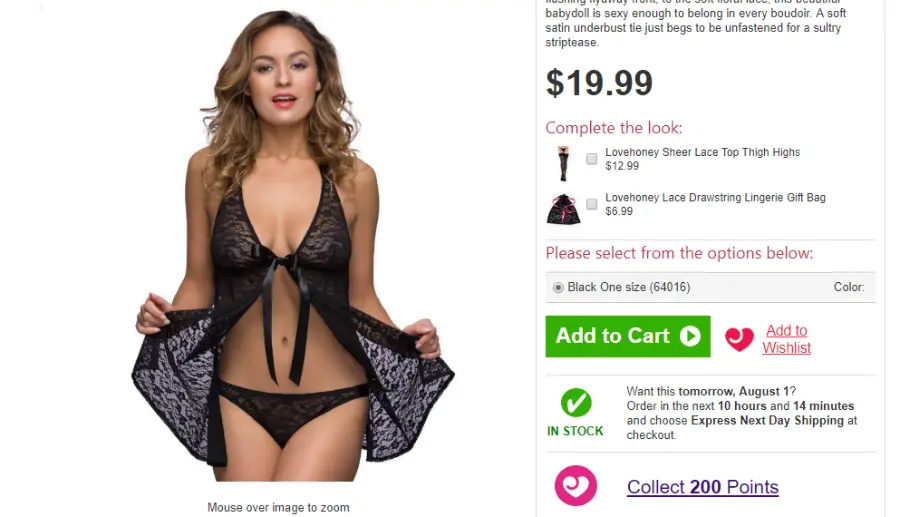Click the green Add to Cart button
The width and height of the screenshot is (900, 517).
coord(627,336)
